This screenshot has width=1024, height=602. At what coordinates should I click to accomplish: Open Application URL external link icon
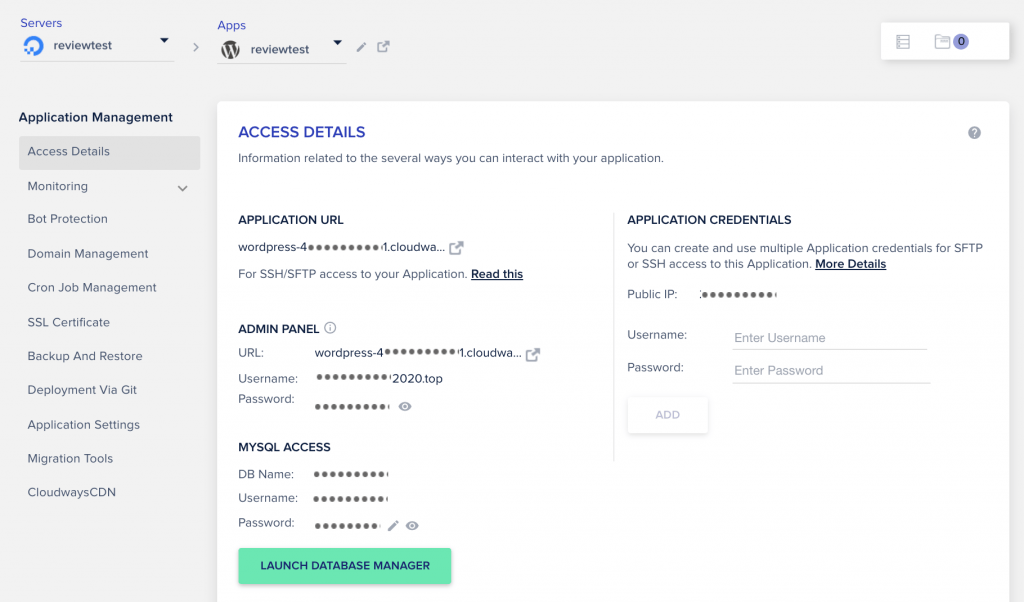click(456, 247)
